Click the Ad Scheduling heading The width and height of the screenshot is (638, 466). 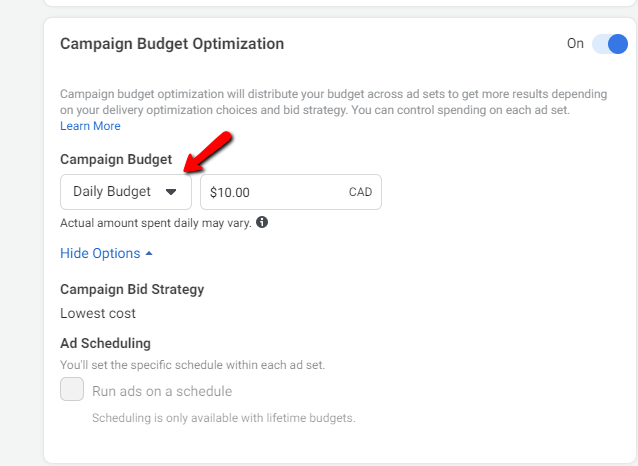click(x=105, y=343)
